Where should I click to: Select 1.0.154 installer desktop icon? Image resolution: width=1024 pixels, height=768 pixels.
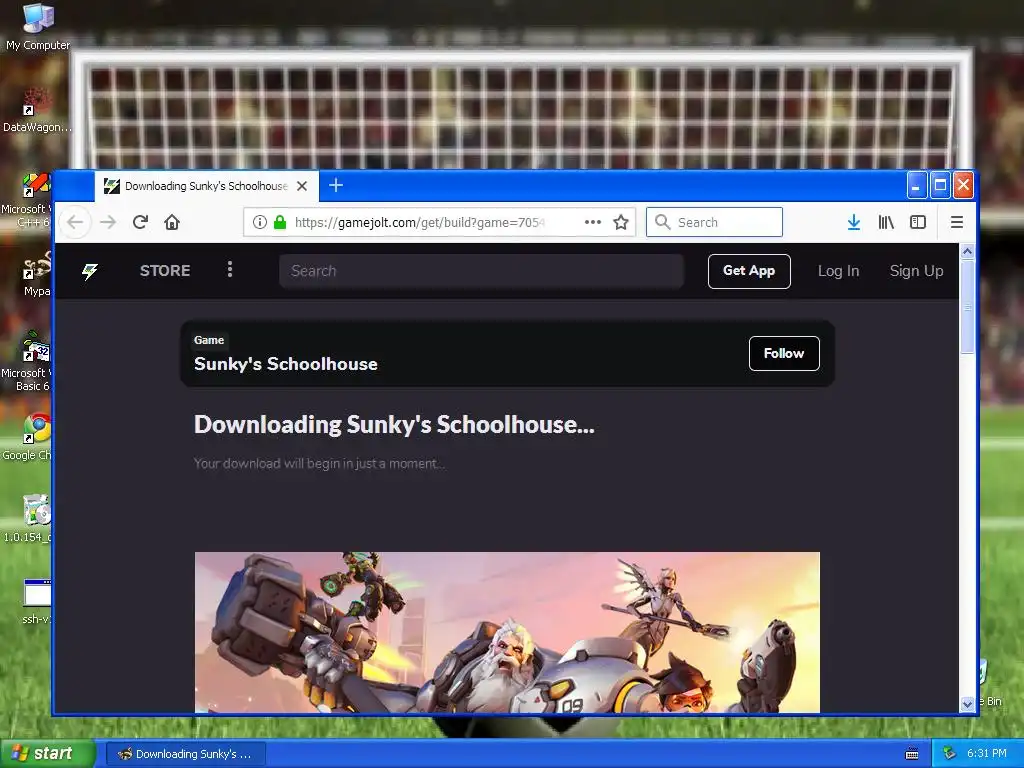[x=29, y=519]
